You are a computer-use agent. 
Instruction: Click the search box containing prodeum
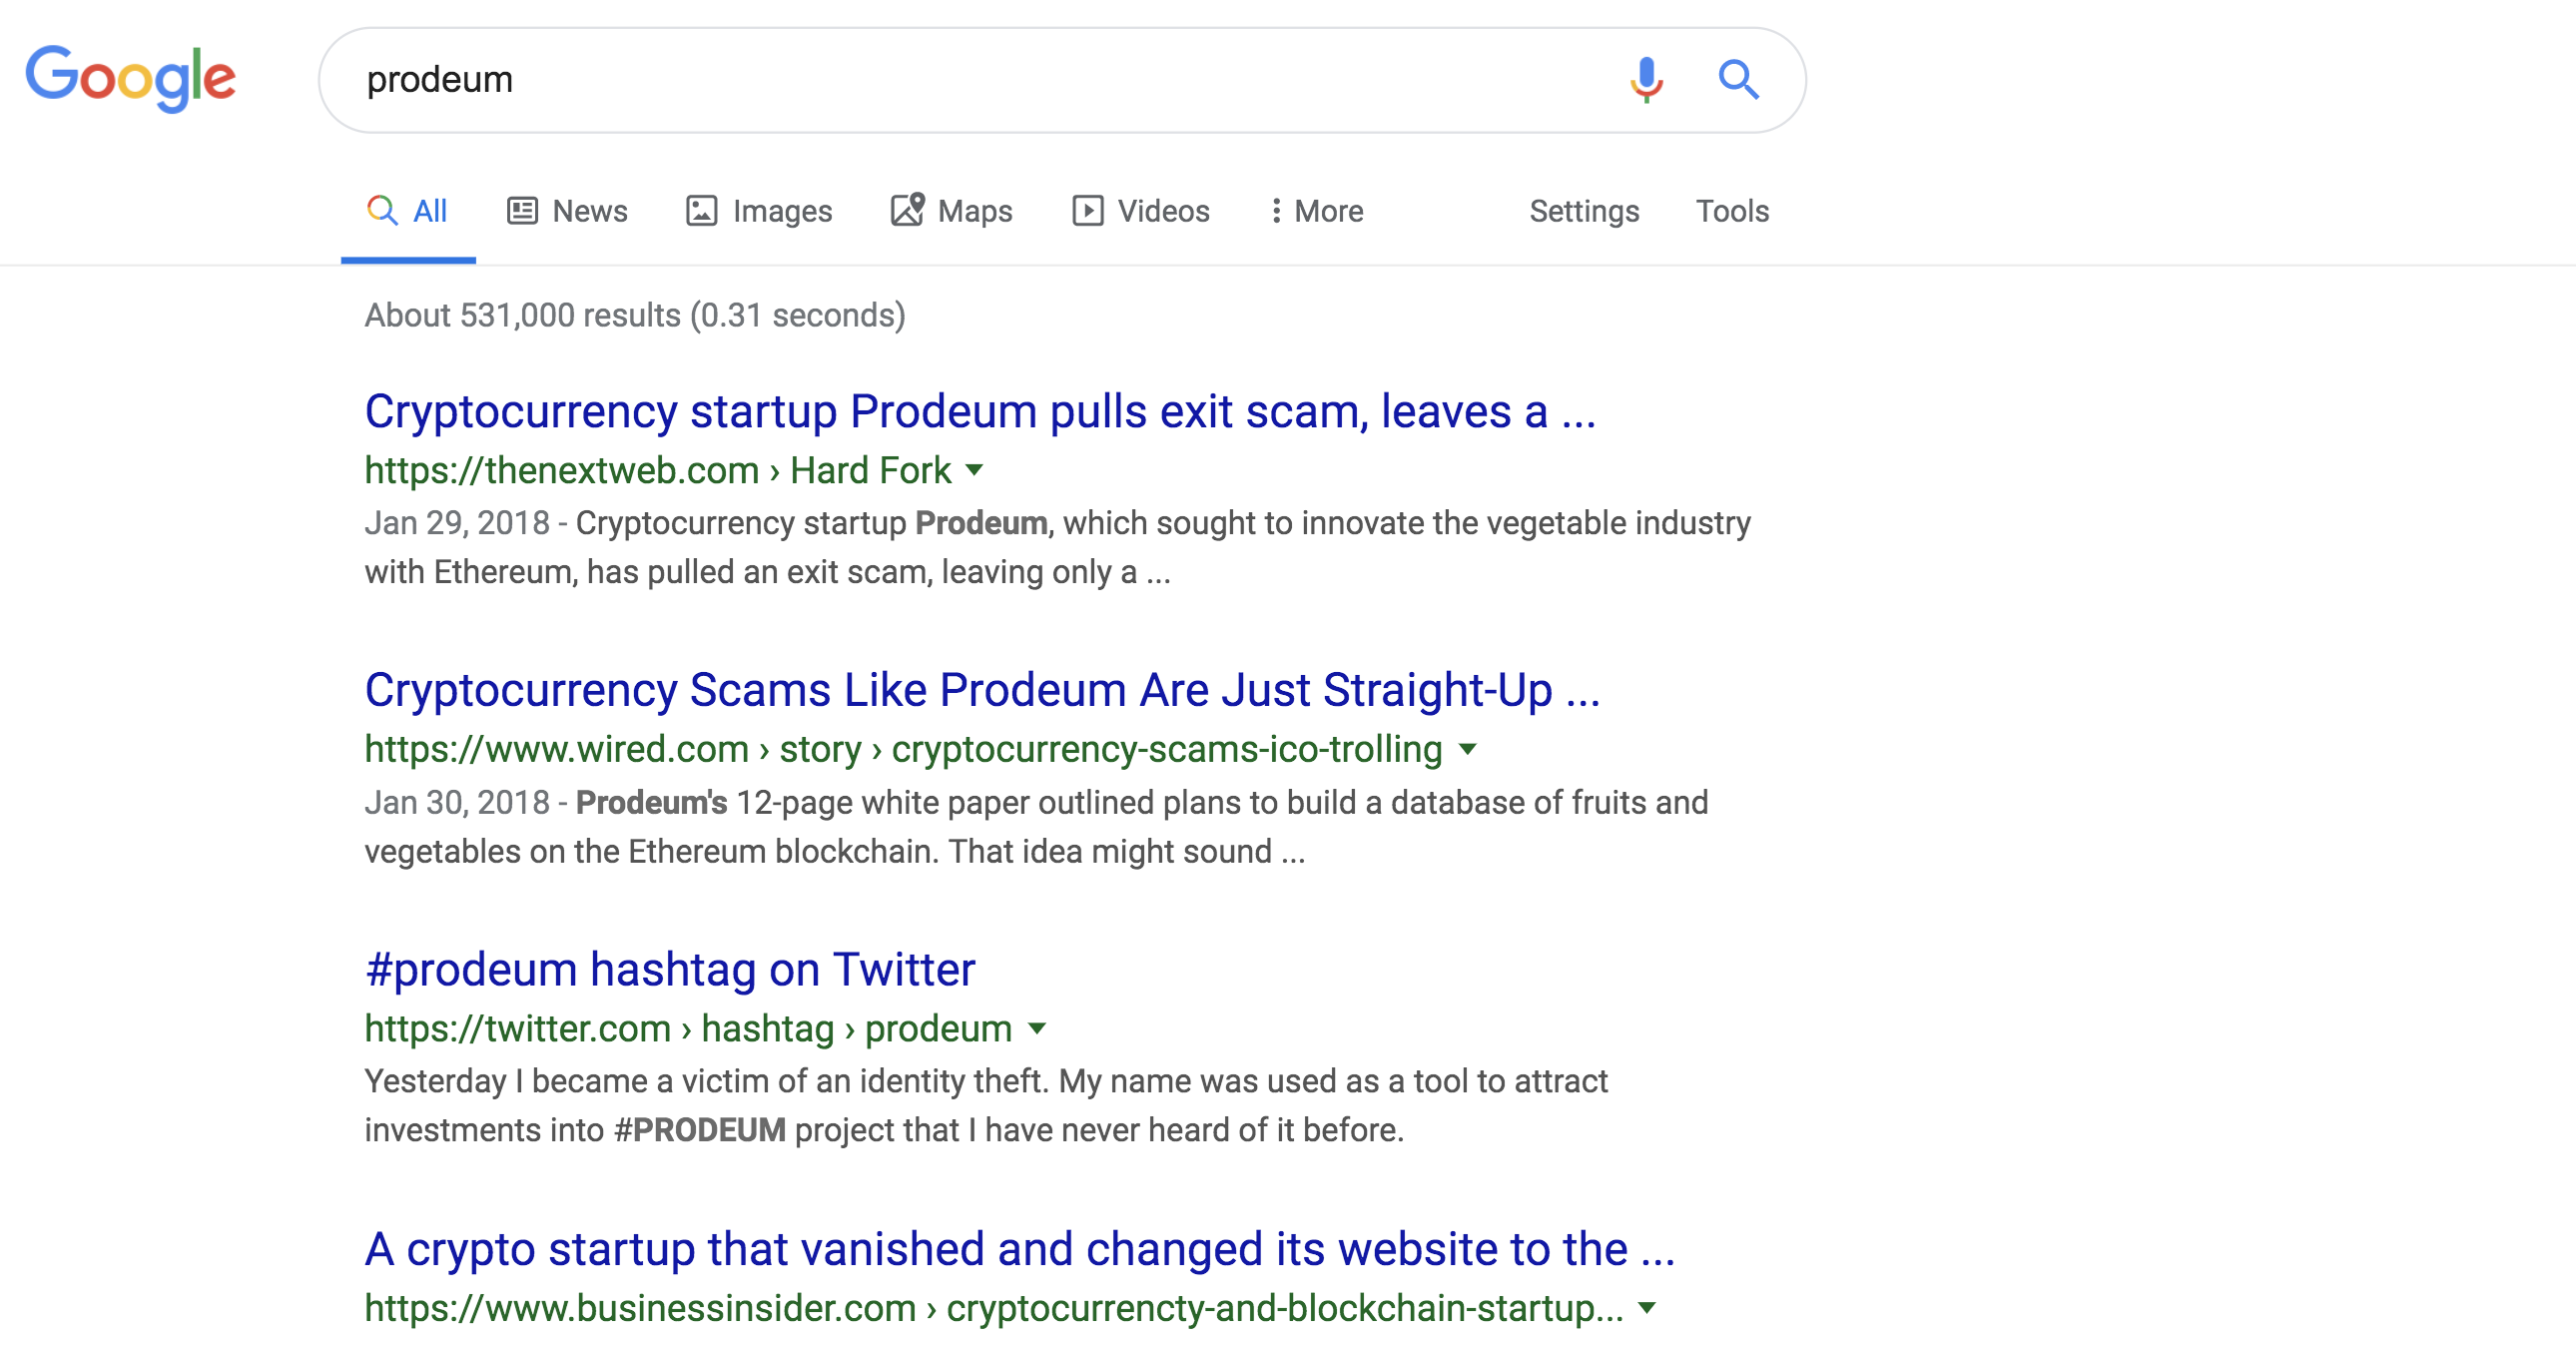click(980, 79)
